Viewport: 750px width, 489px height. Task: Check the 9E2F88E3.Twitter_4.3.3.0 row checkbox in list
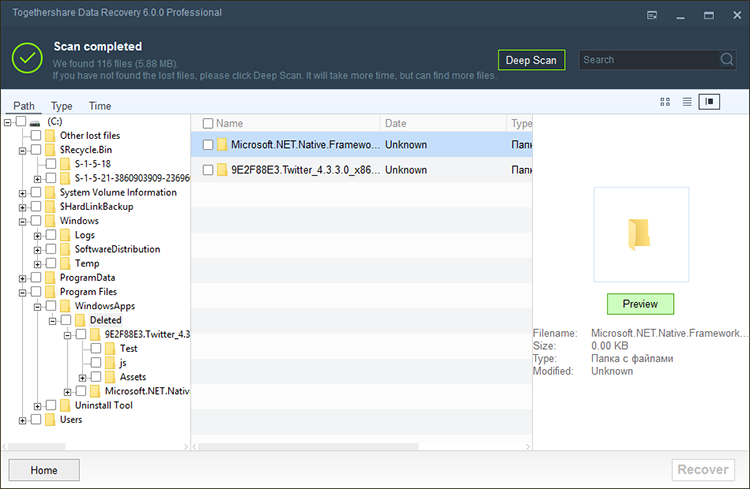click(x=208, y=170)
